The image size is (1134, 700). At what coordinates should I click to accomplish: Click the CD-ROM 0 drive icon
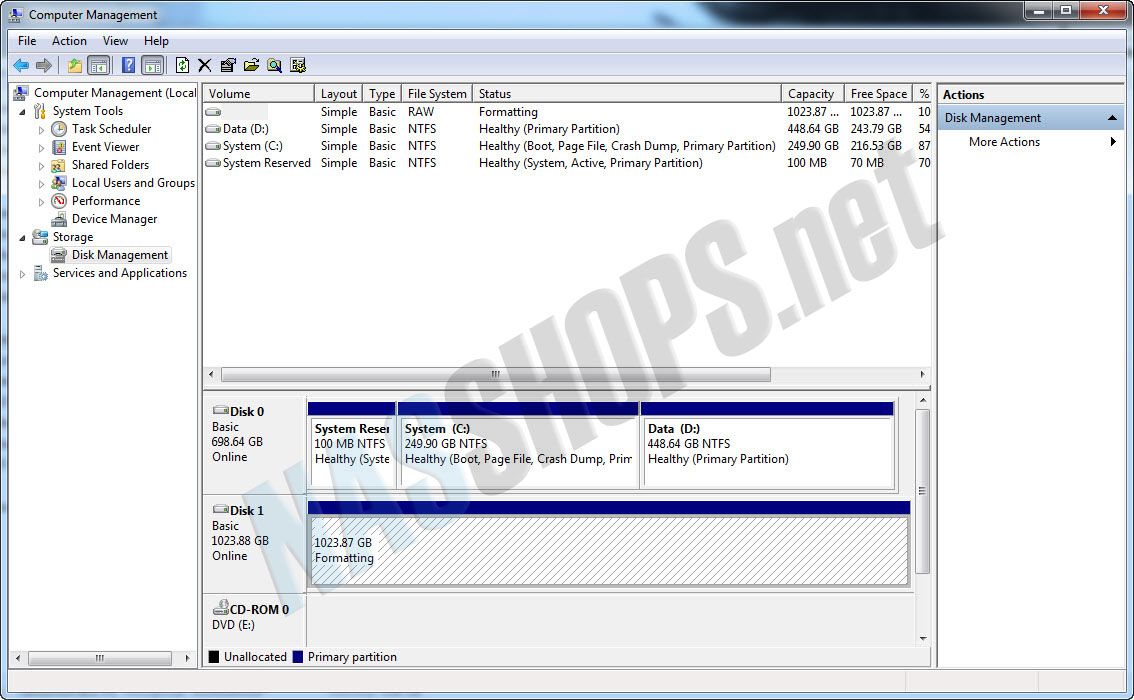(x=221, y=607)
